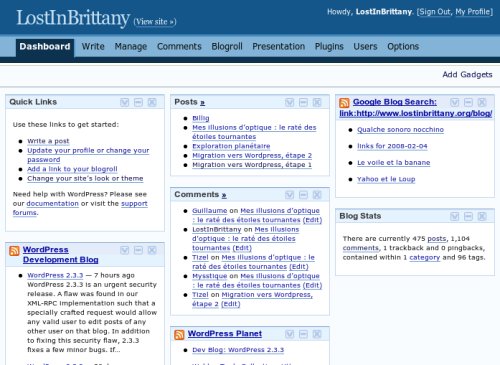
Task: Close the Comments widget
Action: [x=317, y=195]
